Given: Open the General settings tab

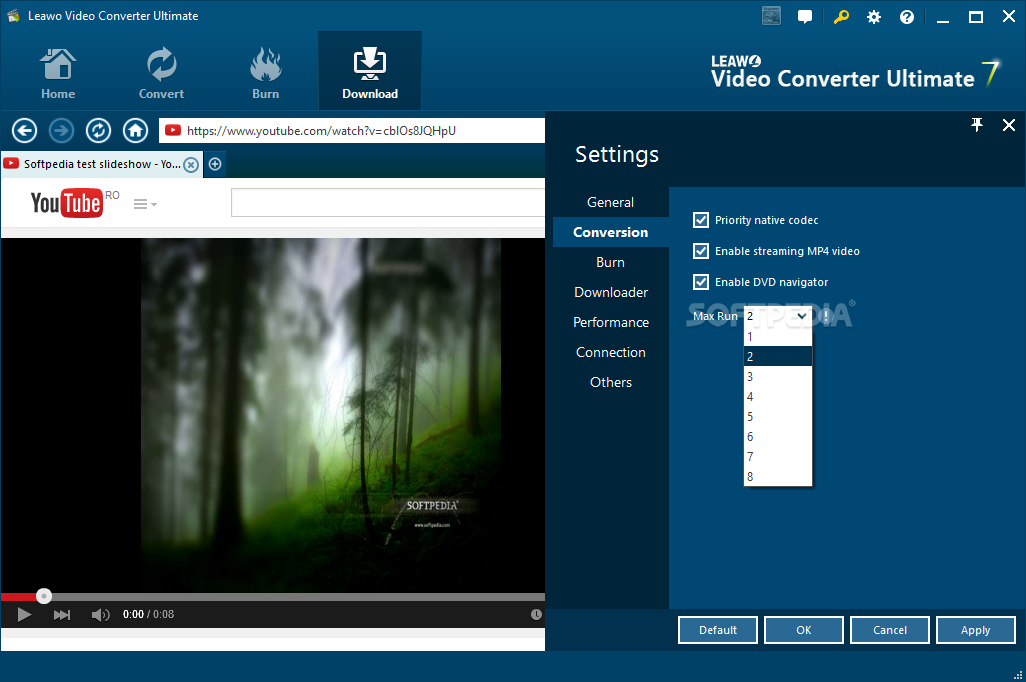Looking at the screenshot, I should [610, 202].
